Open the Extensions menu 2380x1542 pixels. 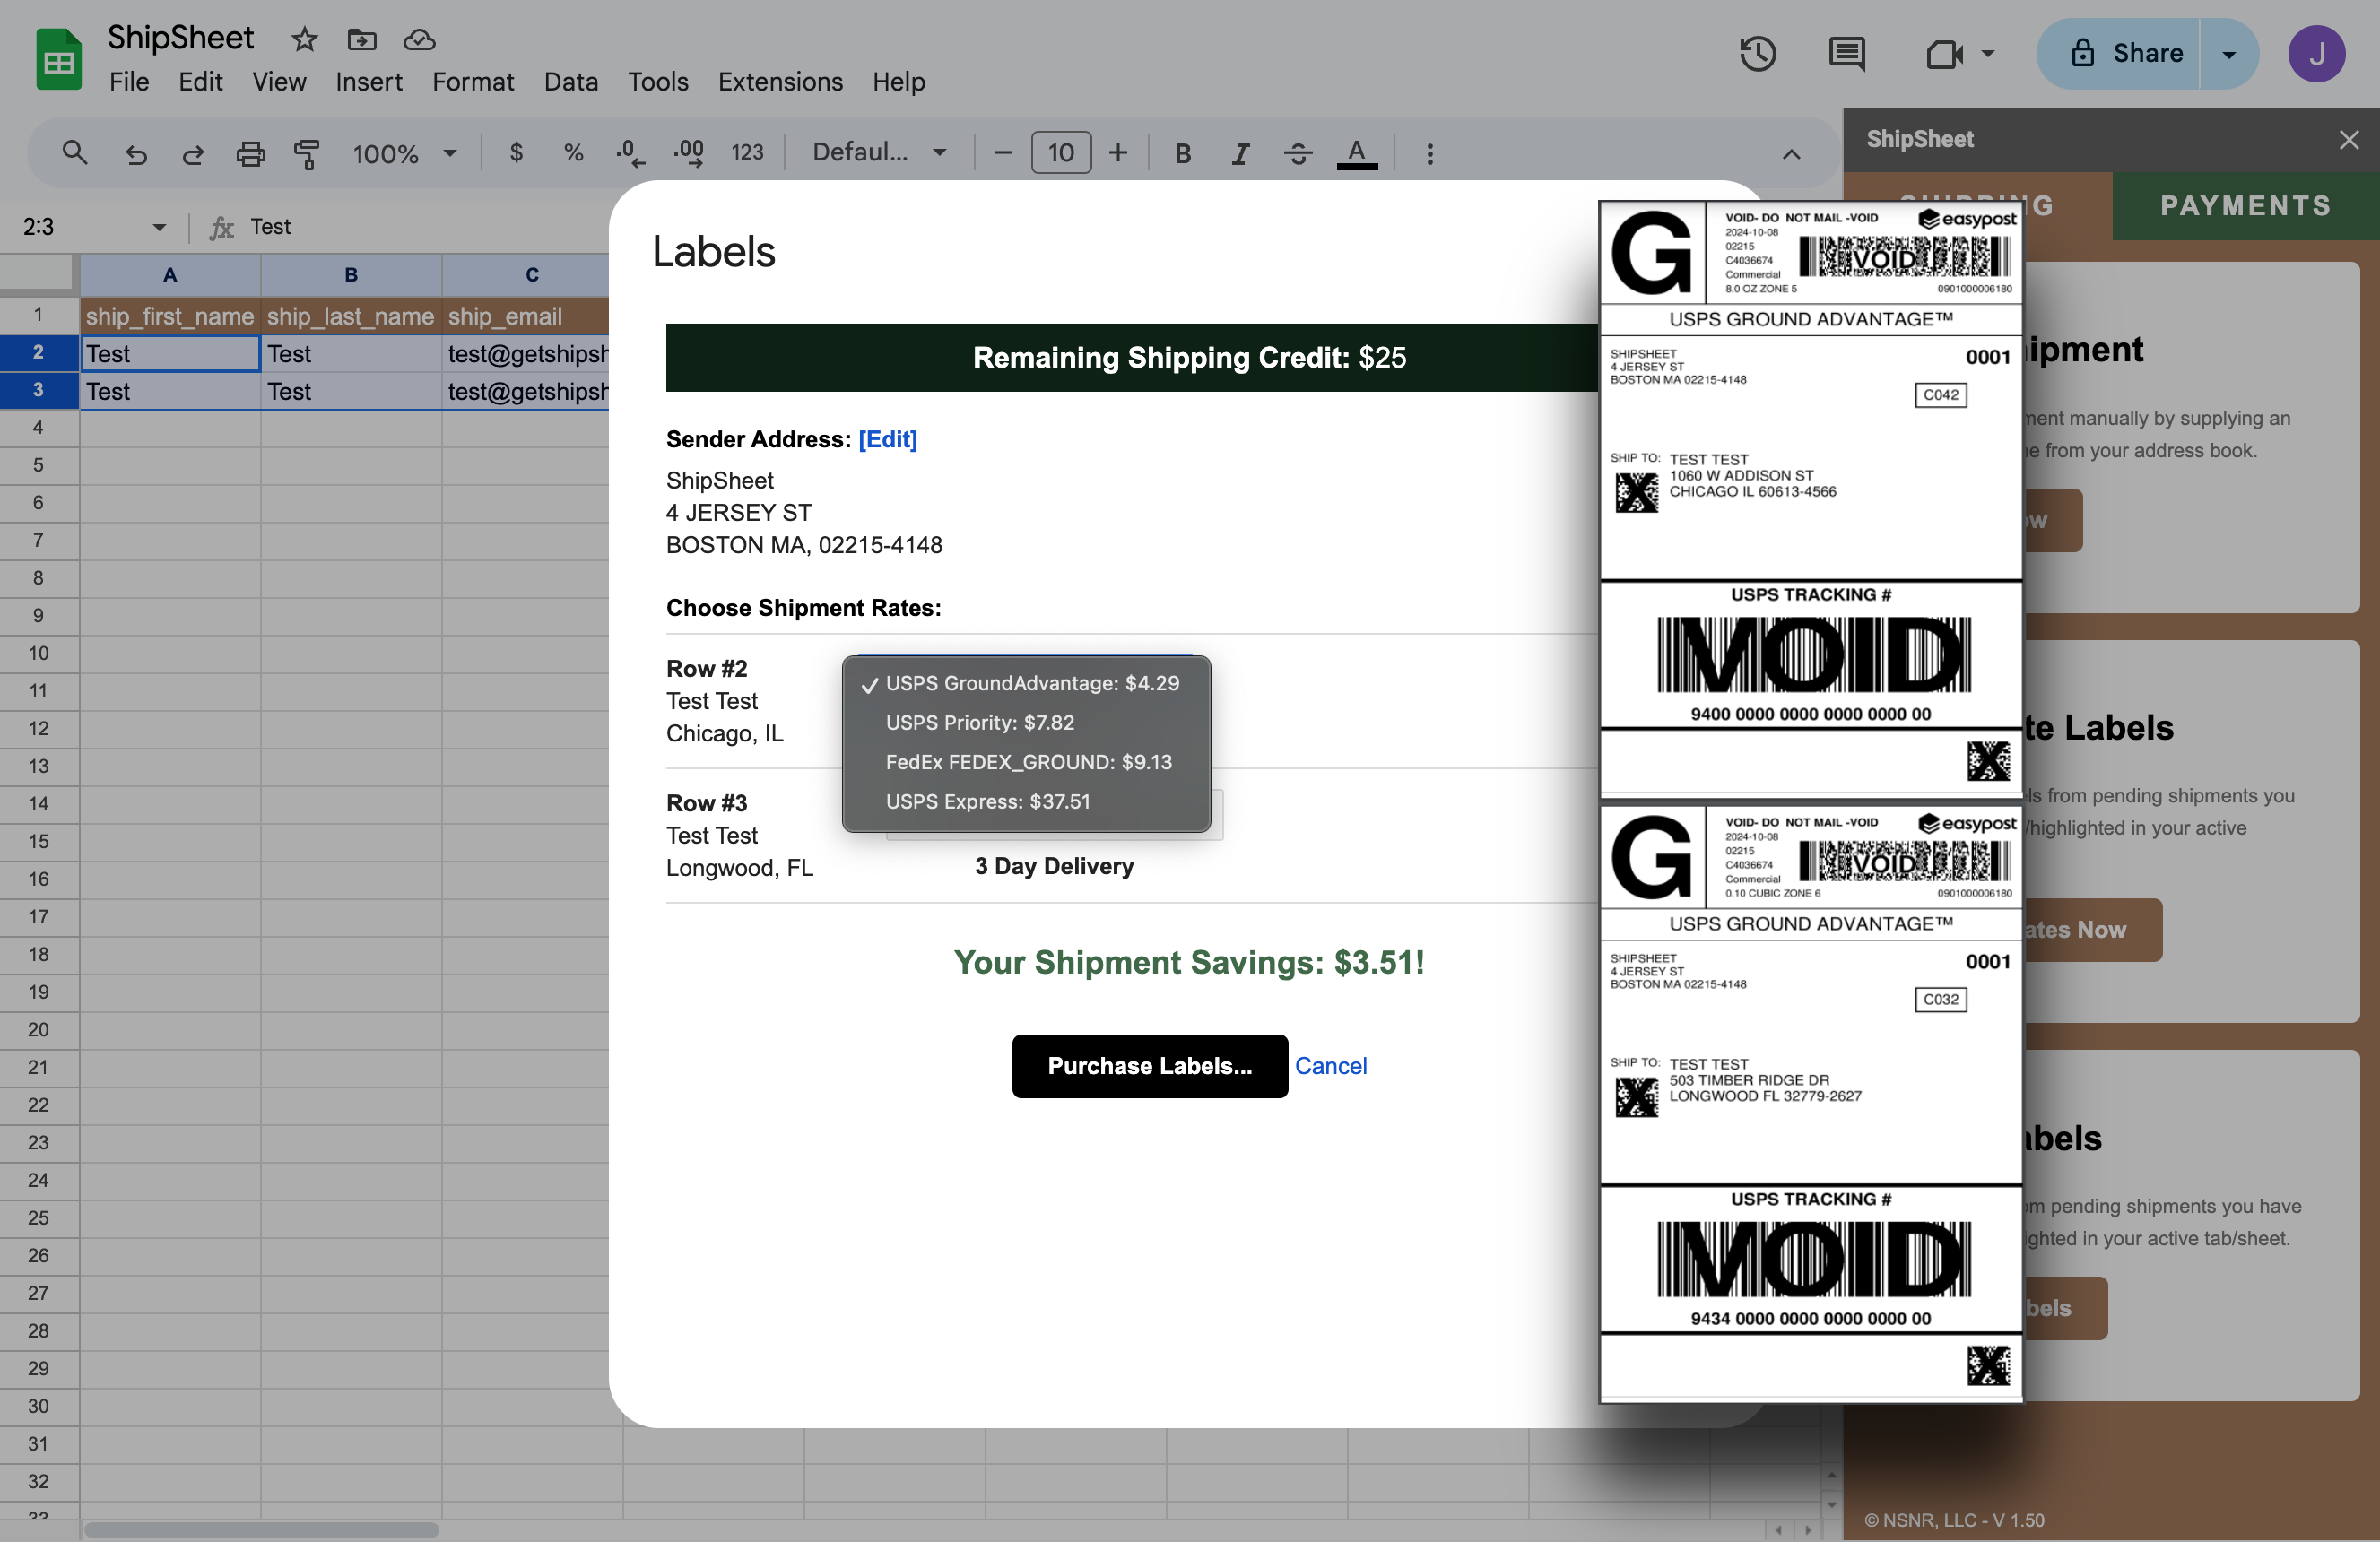(x=780, y=82)
